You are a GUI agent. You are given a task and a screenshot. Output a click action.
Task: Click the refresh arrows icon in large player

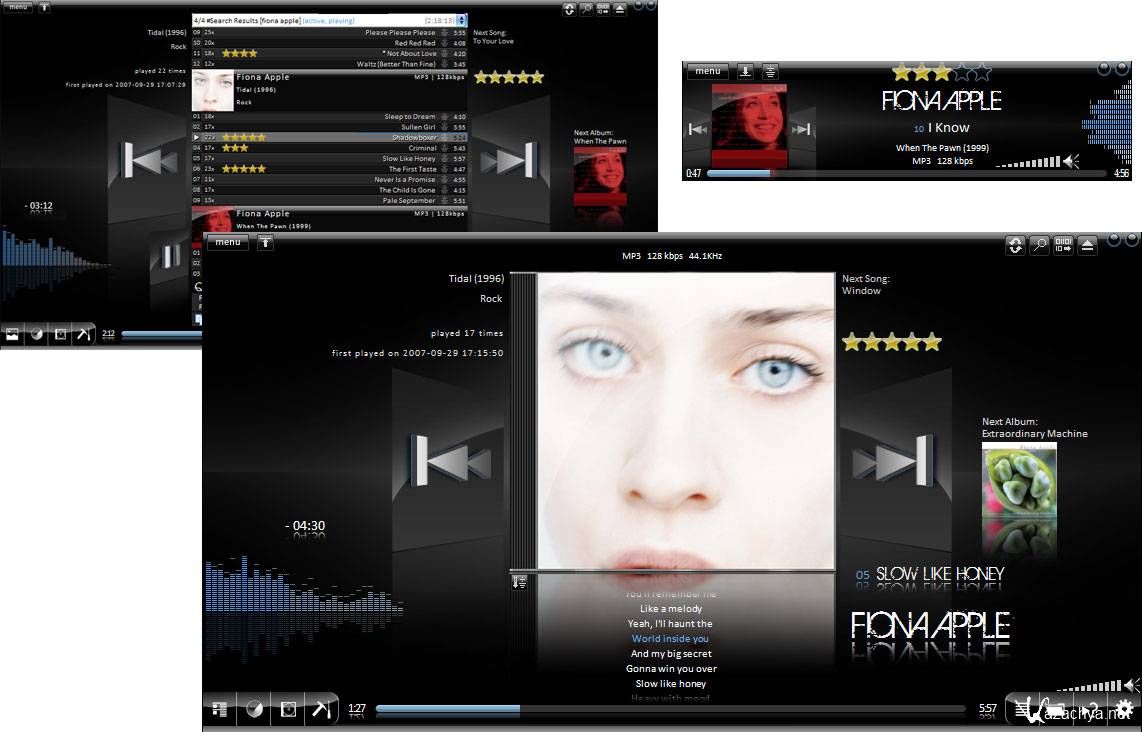1015,245
